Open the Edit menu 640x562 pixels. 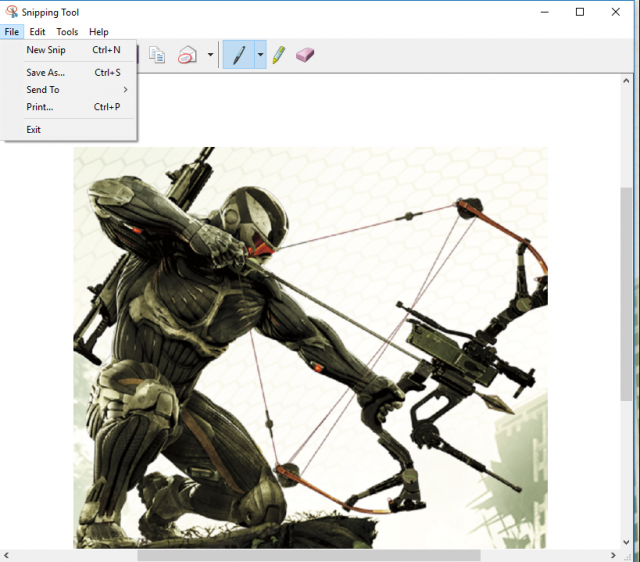(x=37, y=32)
